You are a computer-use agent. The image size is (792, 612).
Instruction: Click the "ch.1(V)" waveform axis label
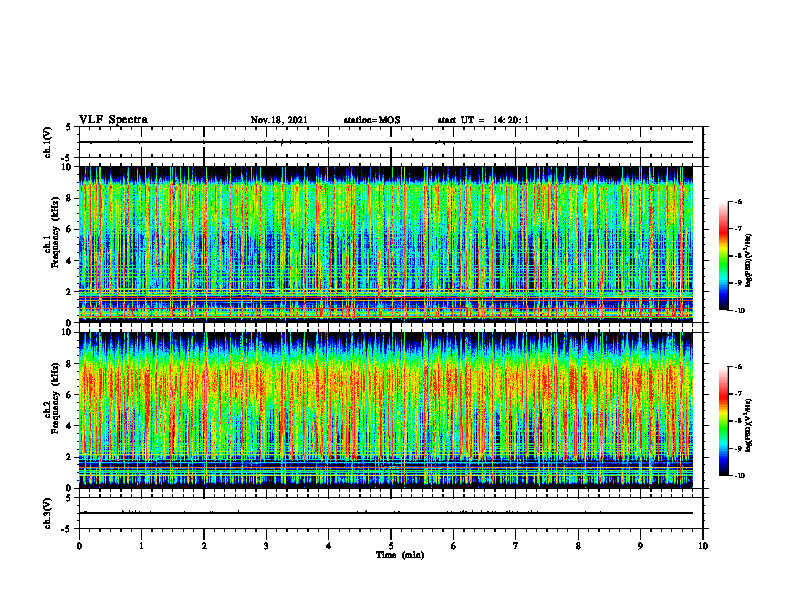48,142
